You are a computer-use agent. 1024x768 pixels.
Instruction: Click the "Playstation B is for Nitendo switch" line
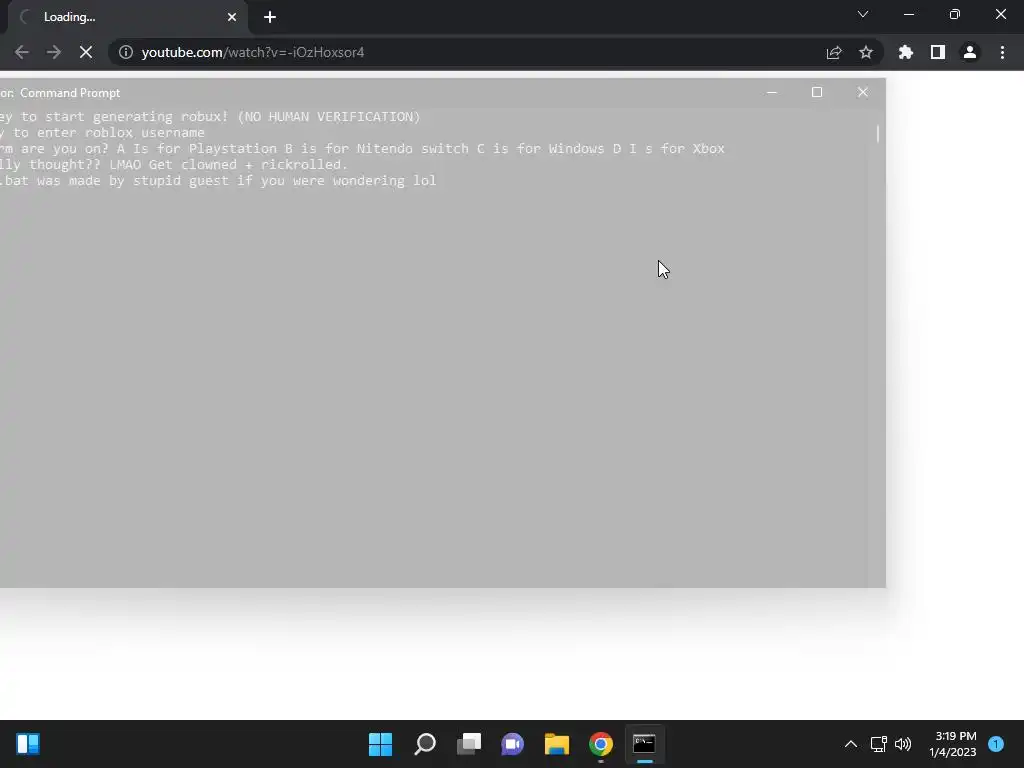pyautogui.click(x=362, y=149)
